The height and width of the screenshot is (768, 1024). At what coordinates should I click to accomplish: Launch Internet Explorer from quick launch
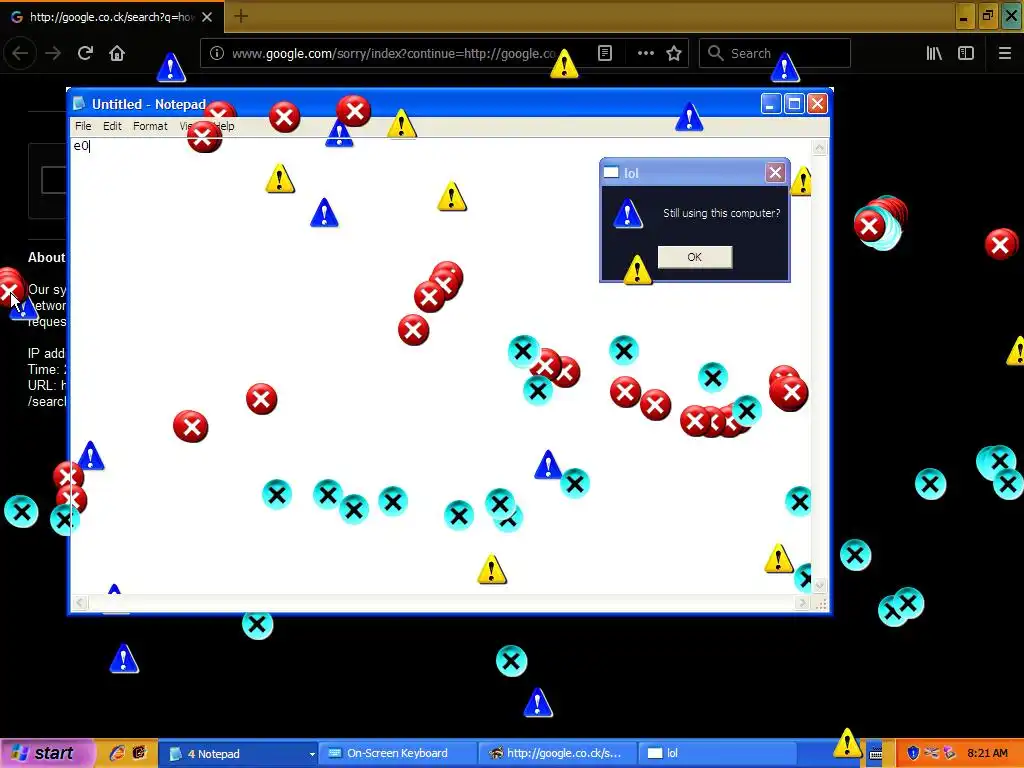pos(117,753)
